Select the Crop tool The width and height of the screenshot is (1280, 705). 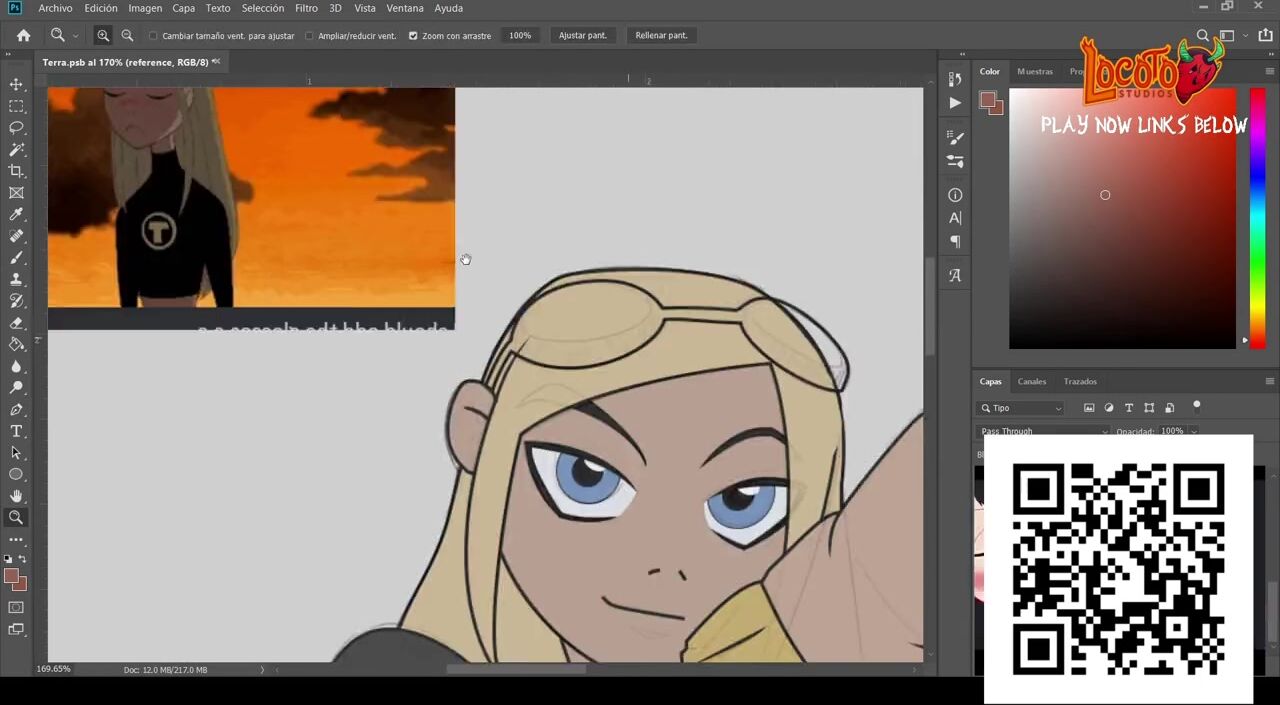click(x=16, y=171)
